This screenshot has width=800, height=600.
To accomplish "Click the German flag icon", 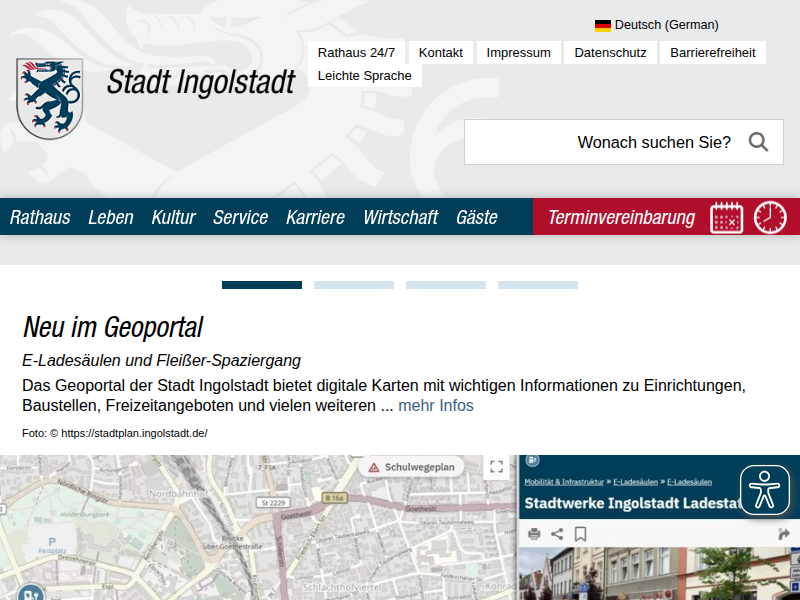I will click(603, 25).
